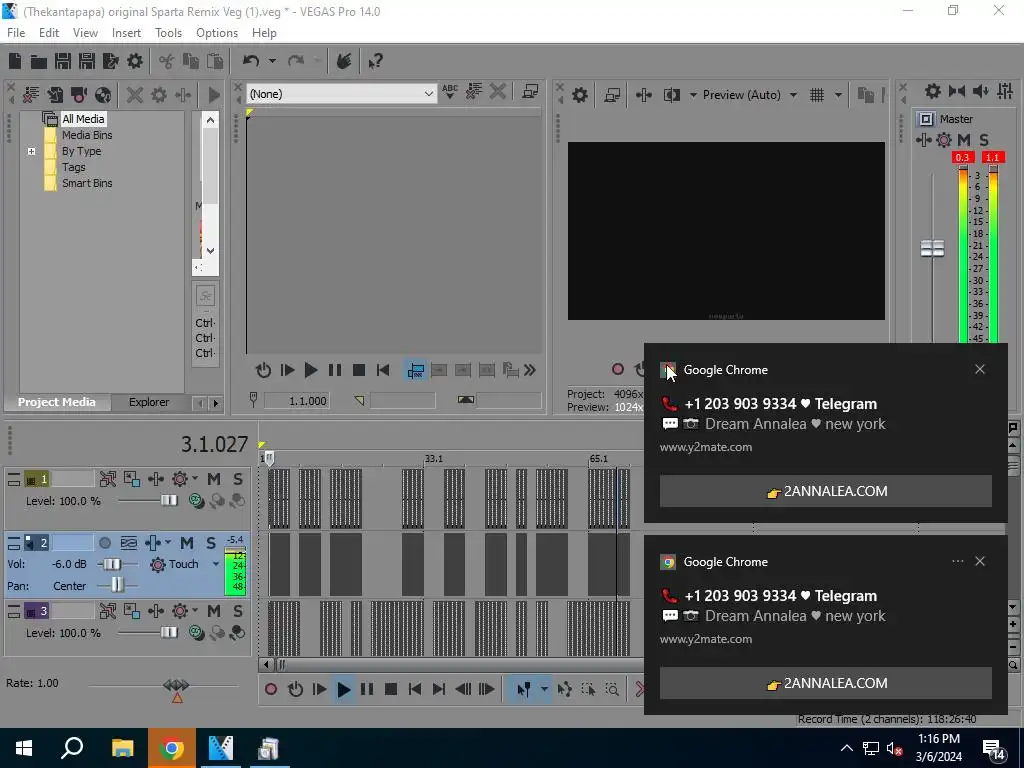This screenshot has width=1024, height=768.
Task: Dismiss the upper Google Chrome notification
Action: coord(980,370)
